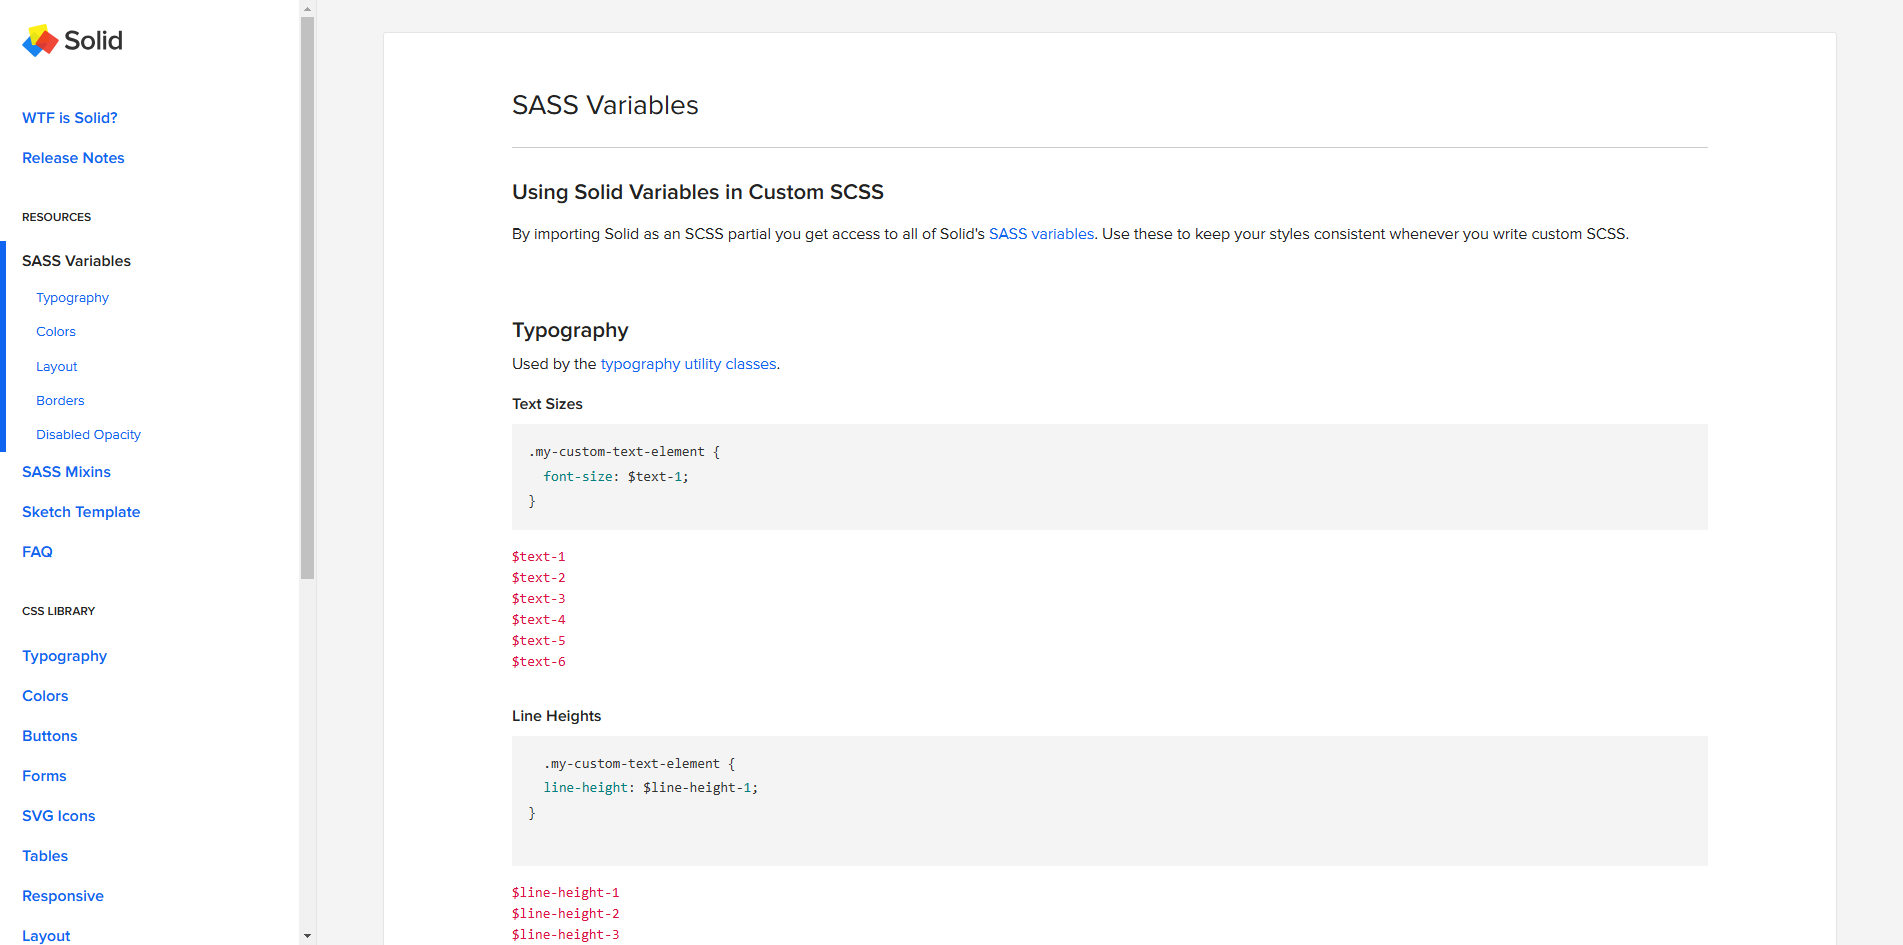
Task: Click the Typography section heading in content
Action: coord(570,331)
